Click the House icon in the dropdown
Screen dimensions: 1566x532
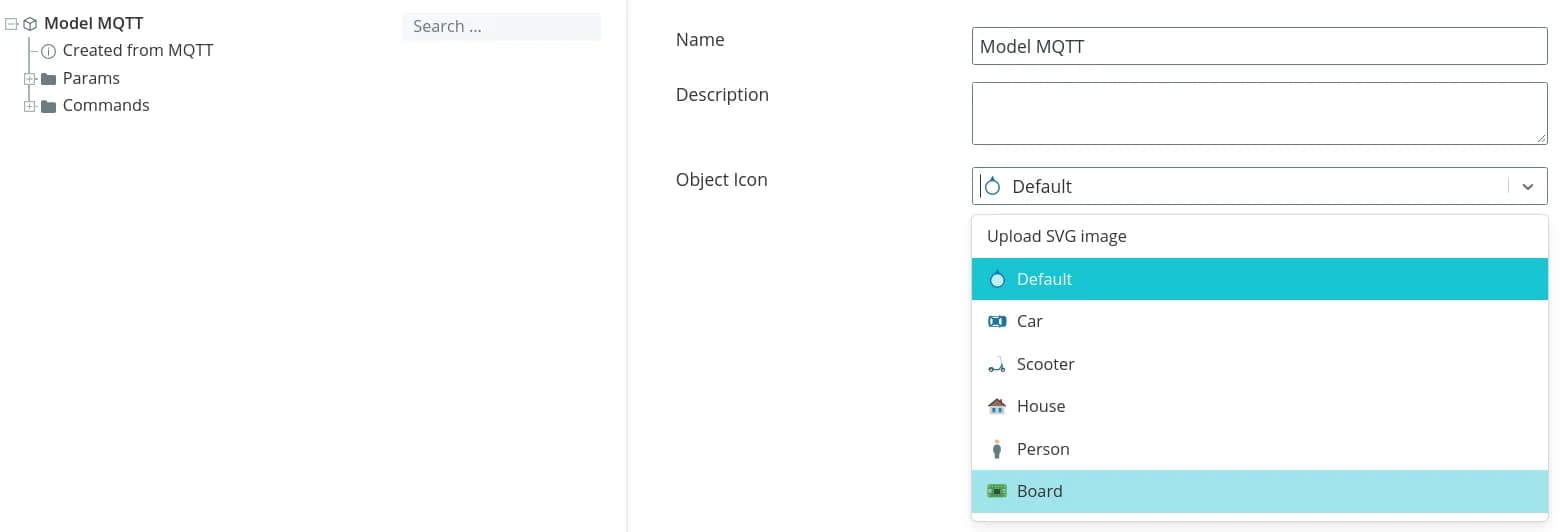point(996,406)
